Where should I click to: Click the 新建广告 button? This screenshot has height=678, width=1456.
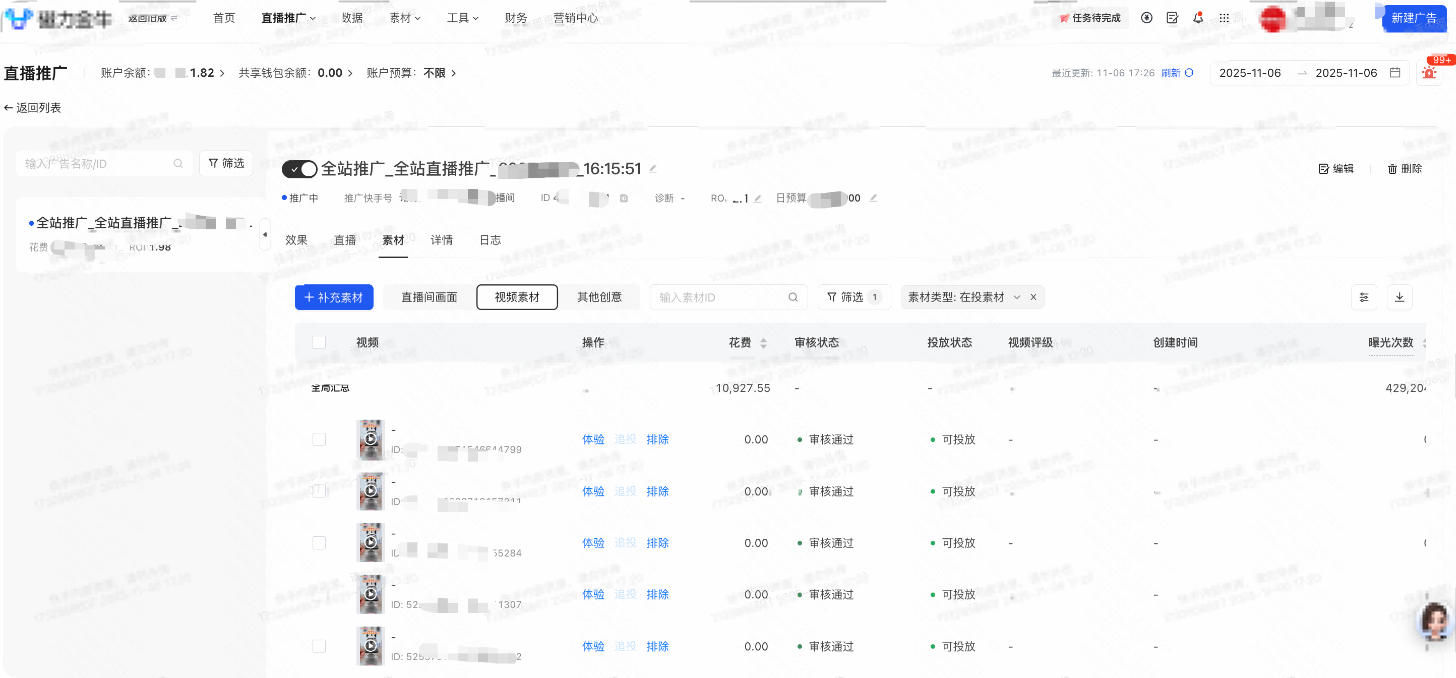click(x=1414, y=17)
